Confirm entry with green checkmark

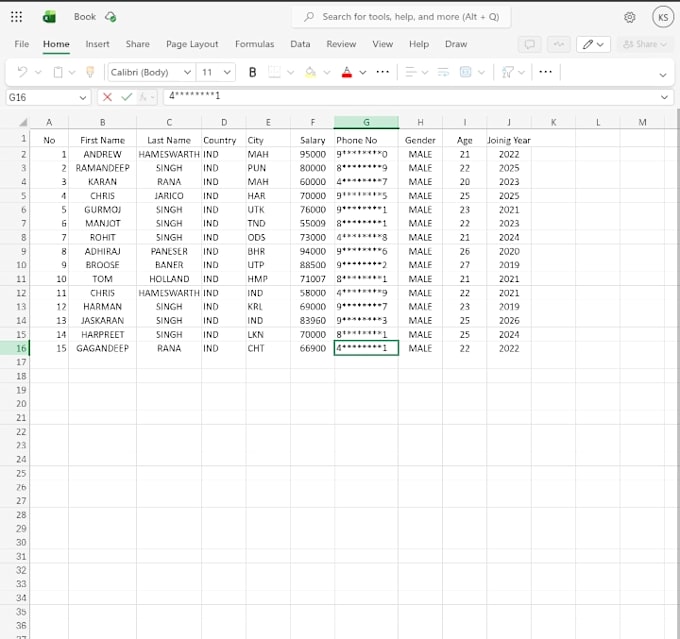pyautogui.click(x=127, y=97)
